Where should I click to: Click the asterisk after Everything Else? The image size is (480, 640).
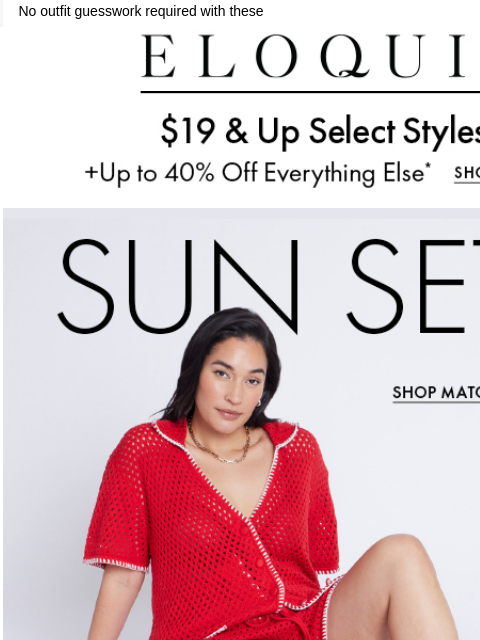(x=428, y=165)
